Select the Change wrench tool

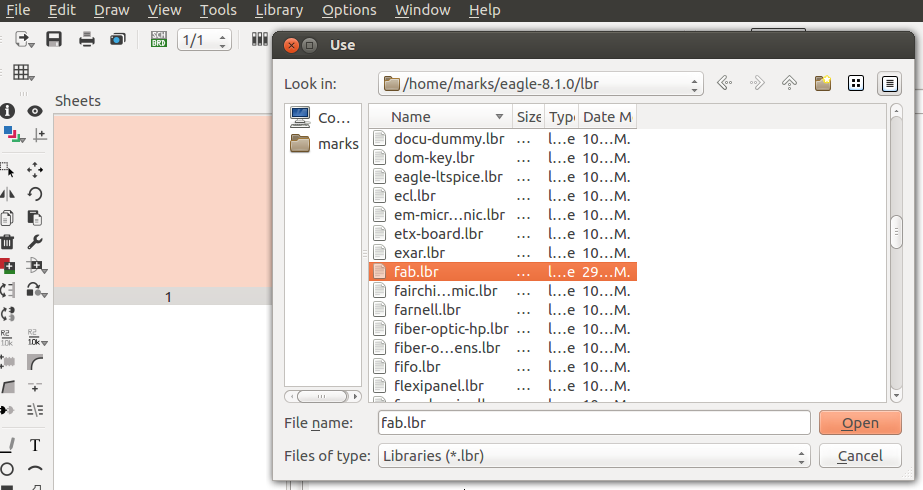[x=35, y=242]
